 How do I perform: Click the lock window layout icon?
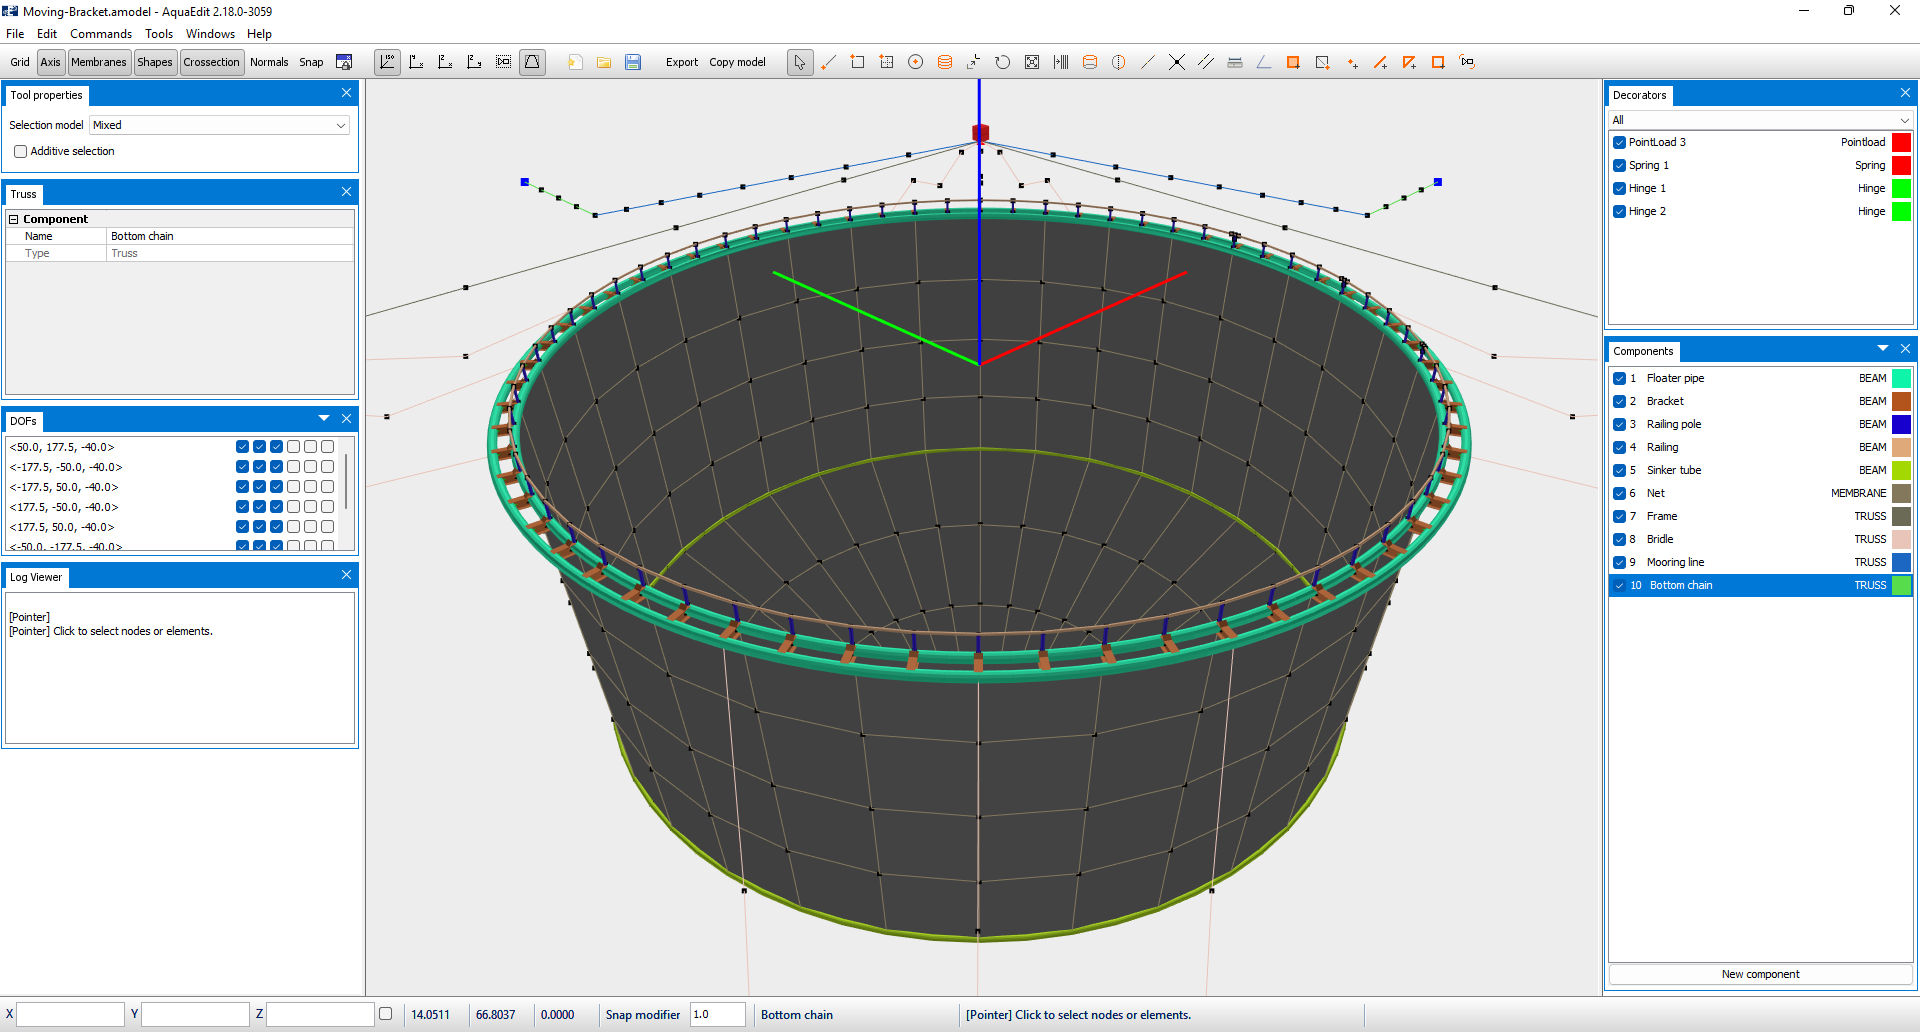344,62
